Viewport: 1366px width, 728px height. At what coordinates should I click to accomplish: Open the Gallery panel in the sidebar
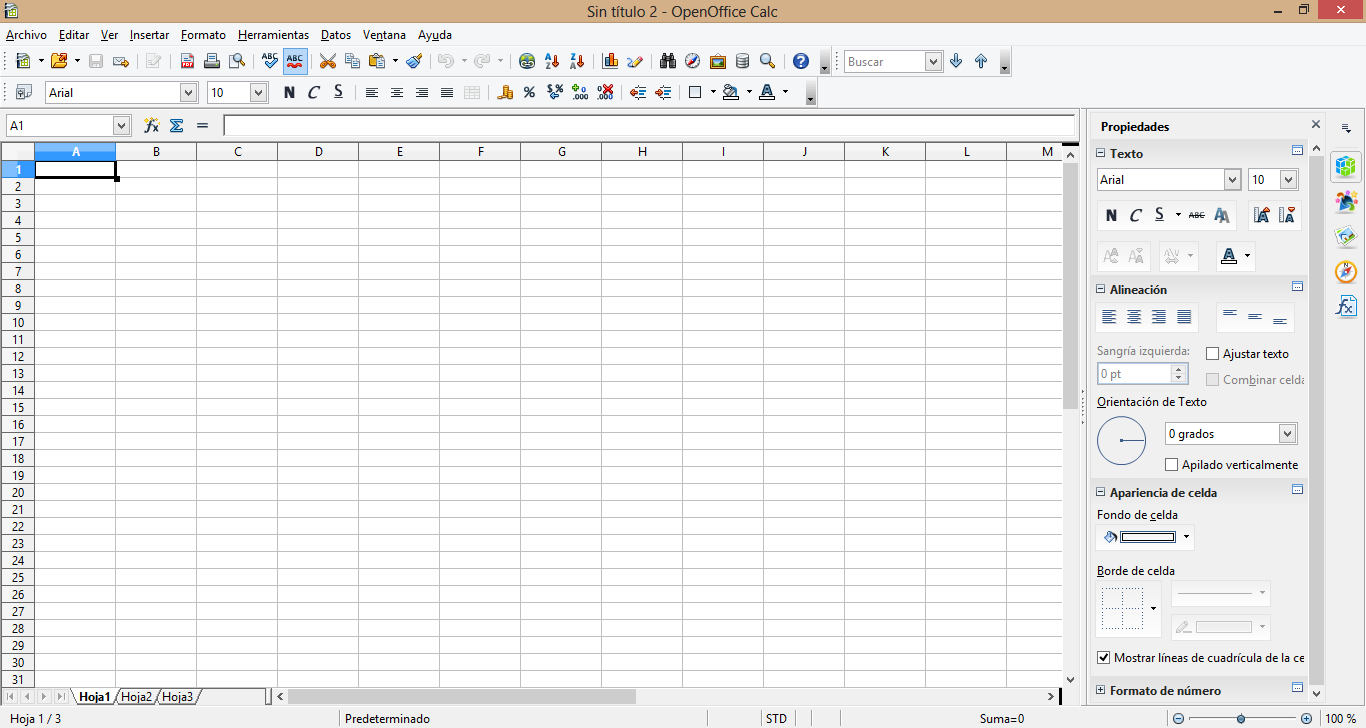pyautogui.click(x=1345, y=236)
